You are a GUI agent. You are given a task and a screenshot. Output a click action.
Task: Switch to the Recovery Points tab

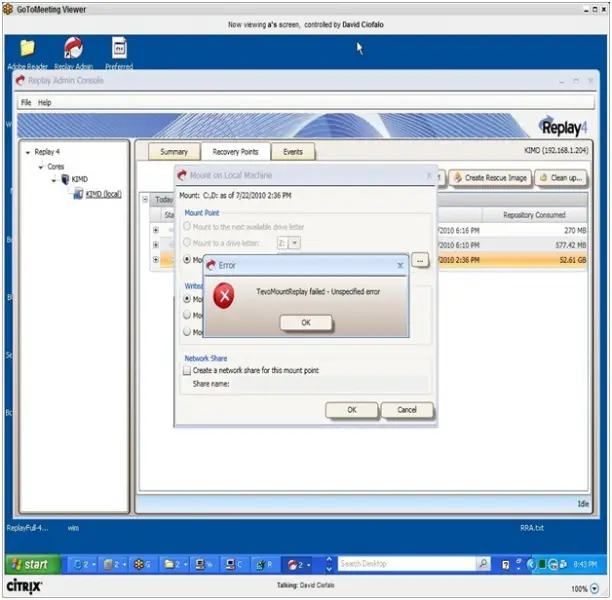(235, 151)
